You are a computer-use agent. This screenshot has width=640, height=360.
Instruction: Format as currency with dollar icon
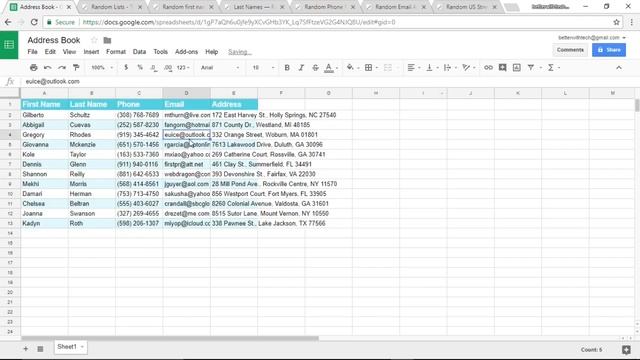point(126,68)
